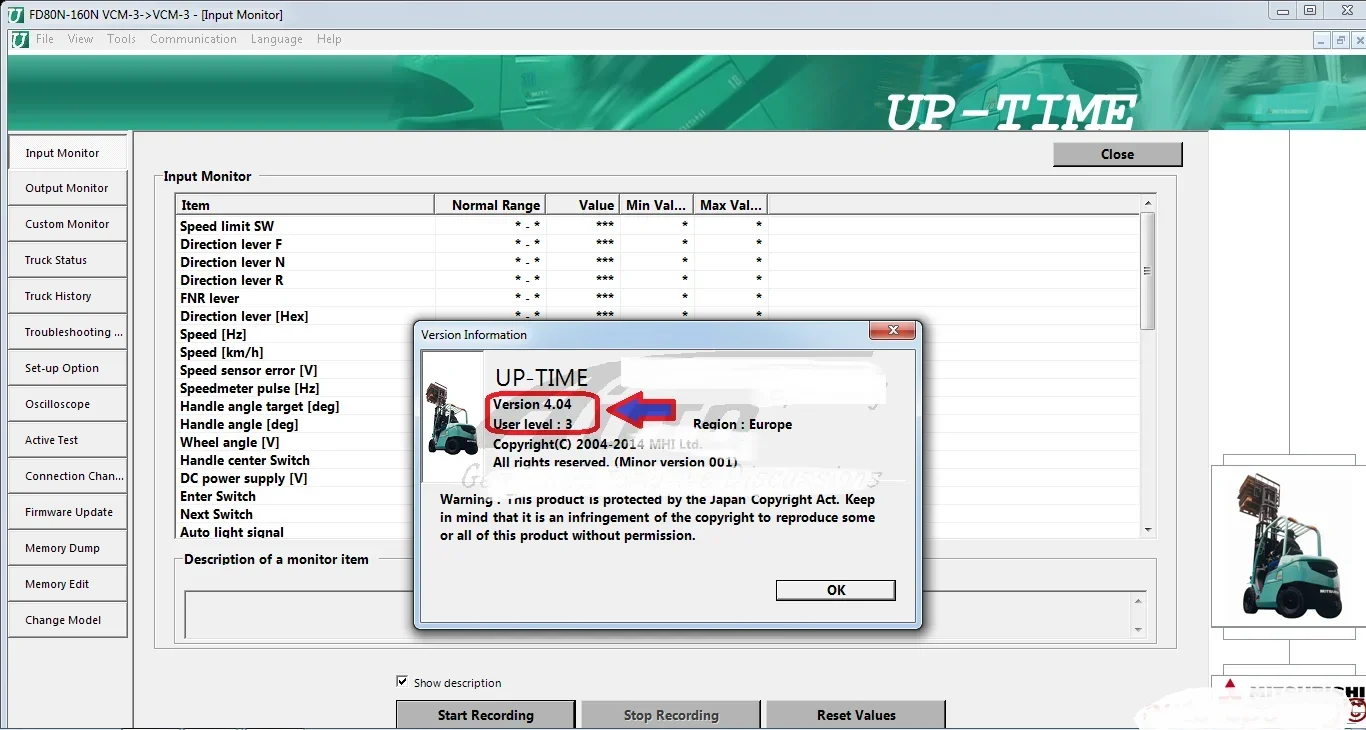Click the Normal Range column header
Image resolution: width=1366 pixels, height=730 pixels.
[x=490, y=205]
